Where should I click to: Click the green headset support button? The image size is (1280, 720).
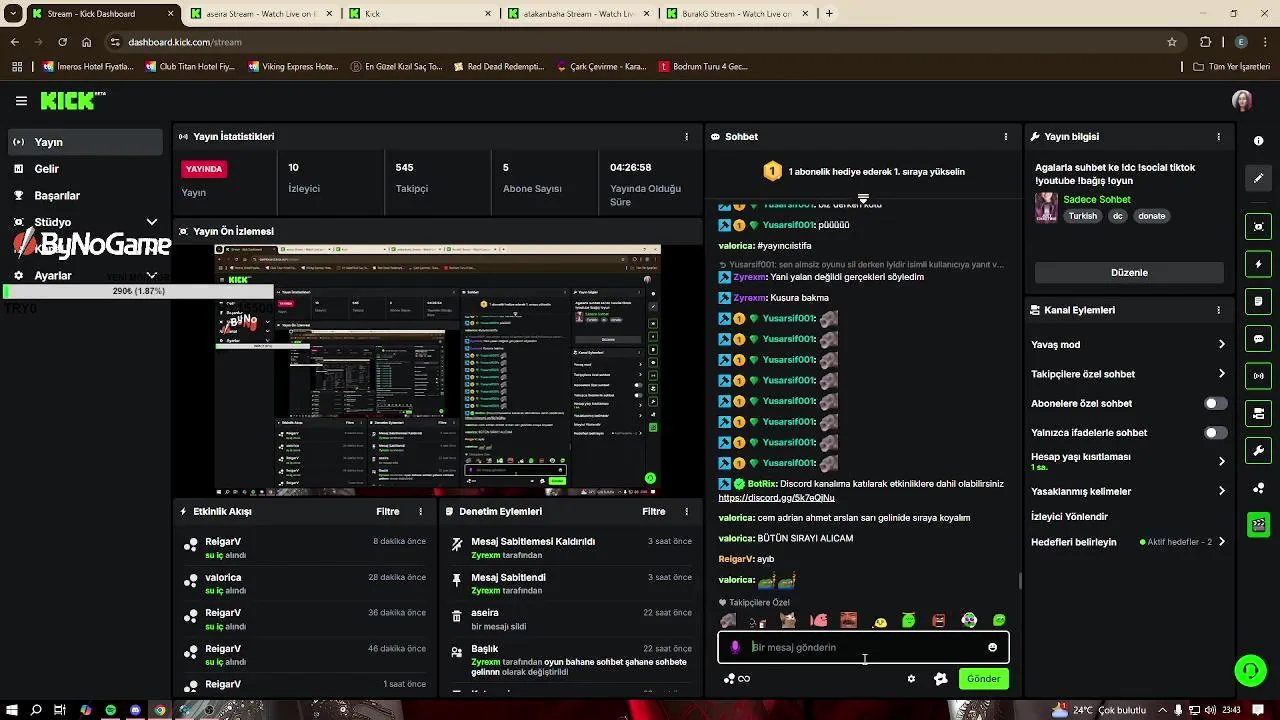(1250, 670)
